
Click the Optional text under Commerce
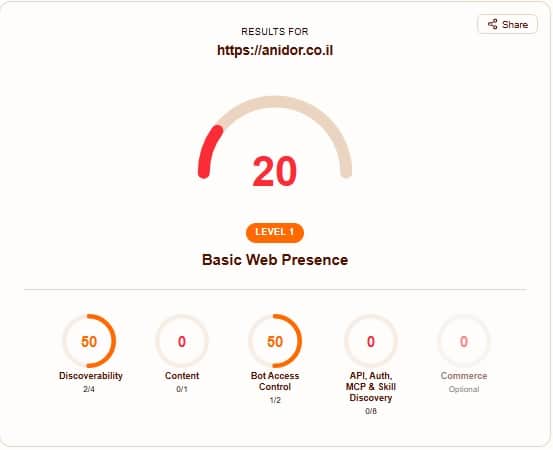464,389
